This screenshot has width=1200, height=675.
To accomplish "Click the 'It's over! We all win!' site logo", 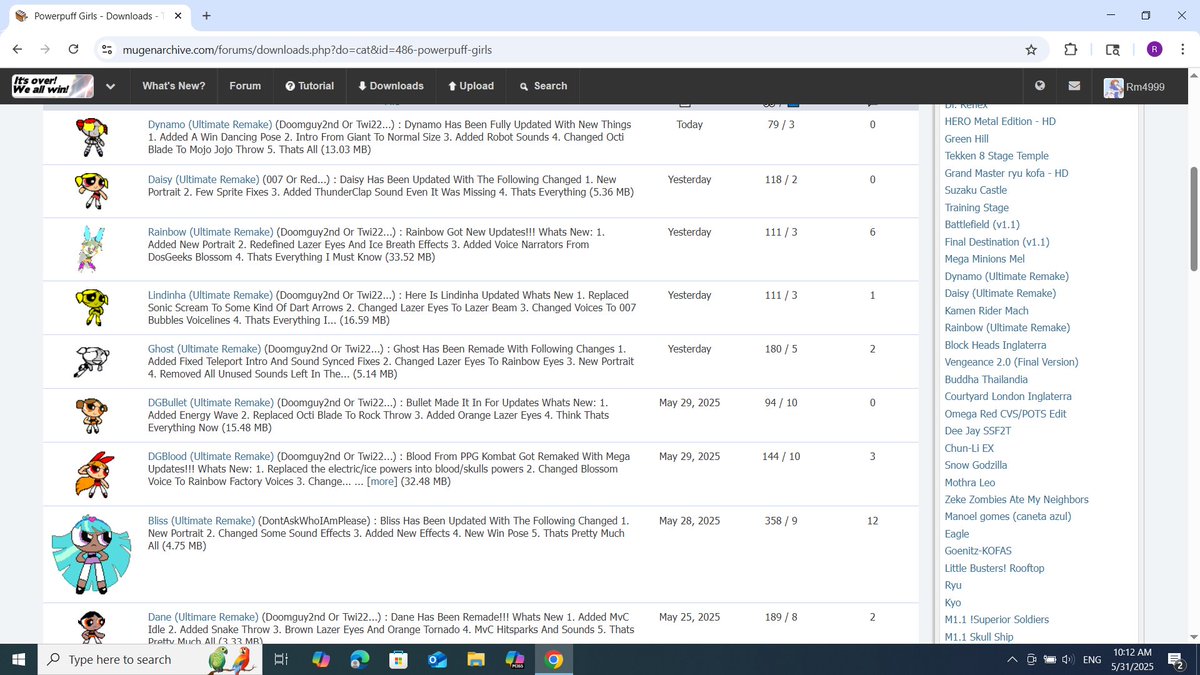I will tap(52, 86).
